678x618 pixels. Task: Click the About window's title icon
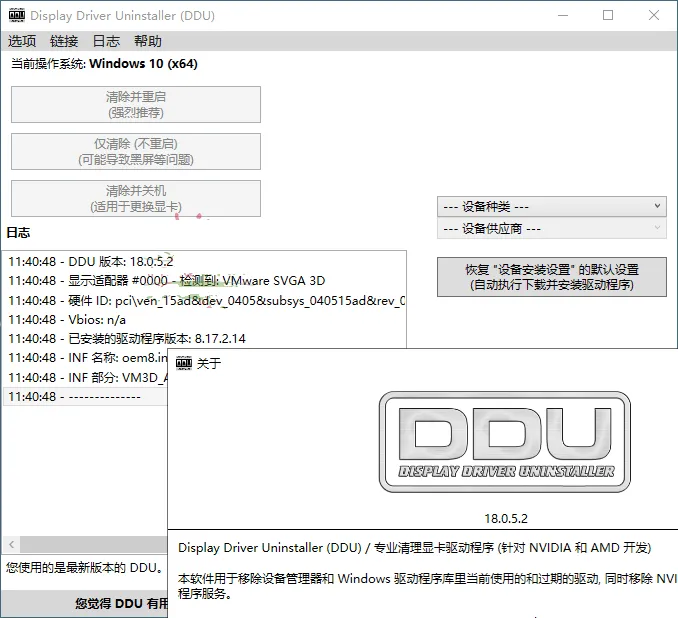click(x=184, y=363)
